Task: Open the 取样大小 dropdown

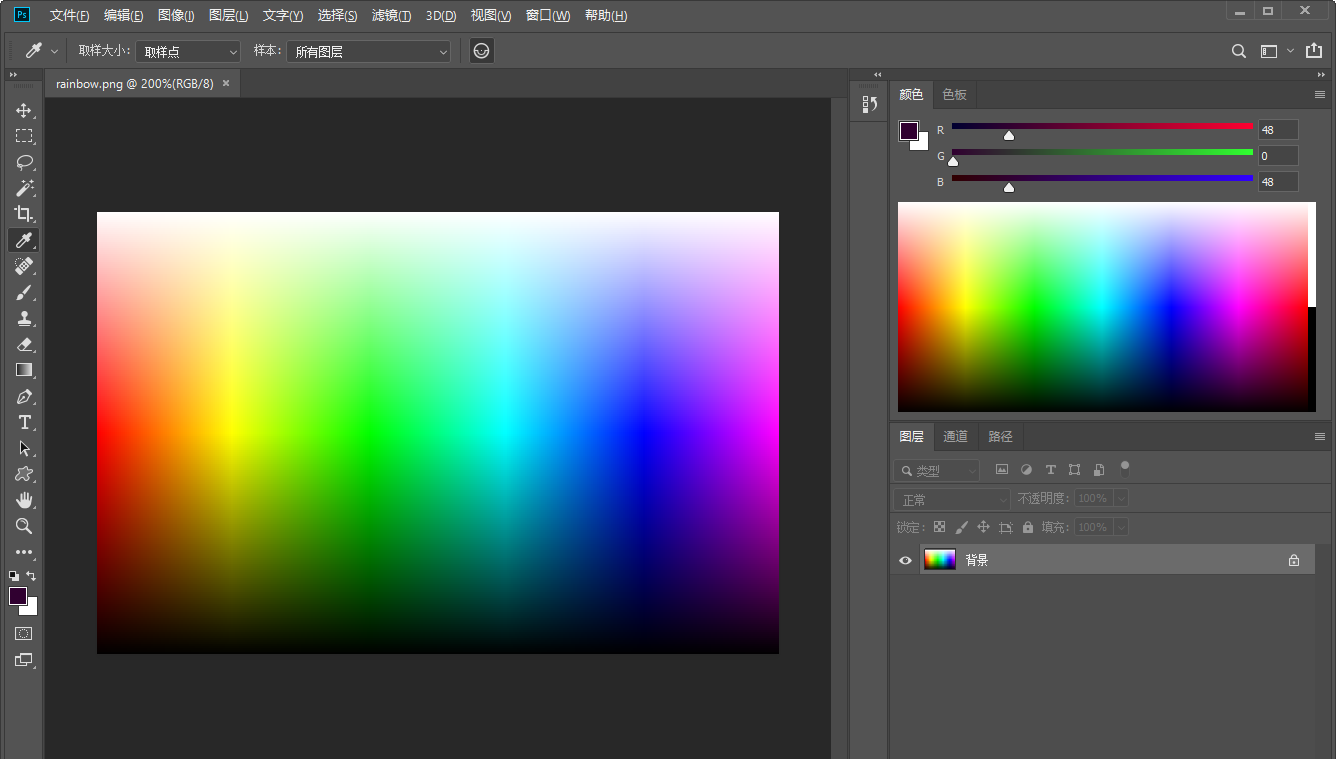Action: point(188,51)
